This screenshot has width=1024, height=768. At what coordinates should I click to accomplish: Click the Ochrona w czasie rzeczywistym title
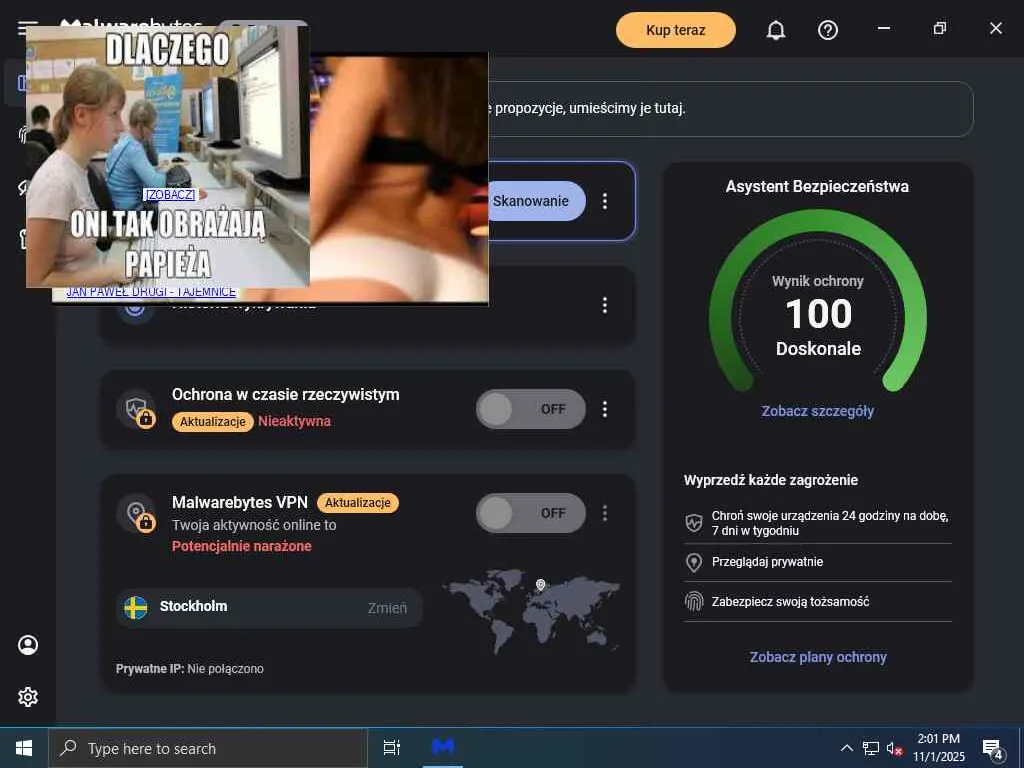(285, 395)
